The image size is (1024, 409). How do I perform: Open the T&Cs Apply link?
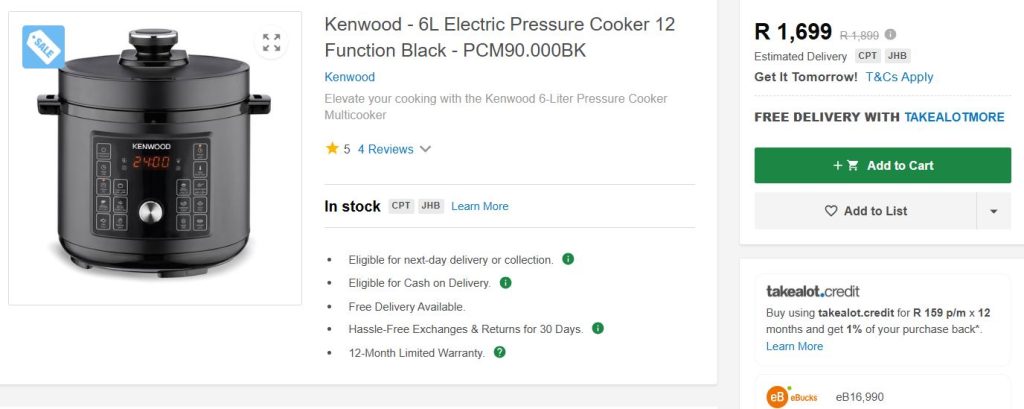pos(899,77)
